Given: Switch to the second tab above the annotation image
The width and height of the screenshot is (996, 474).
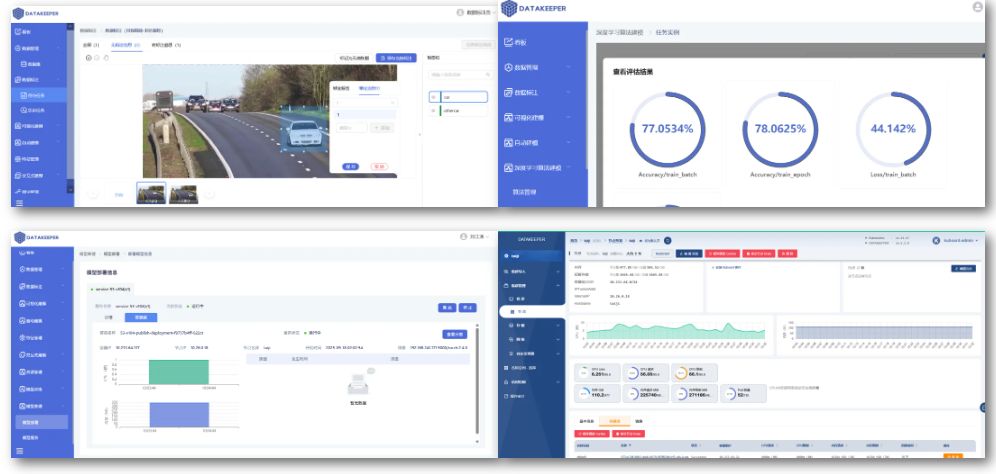Looking at the screenshot, I should pos(124,45).
